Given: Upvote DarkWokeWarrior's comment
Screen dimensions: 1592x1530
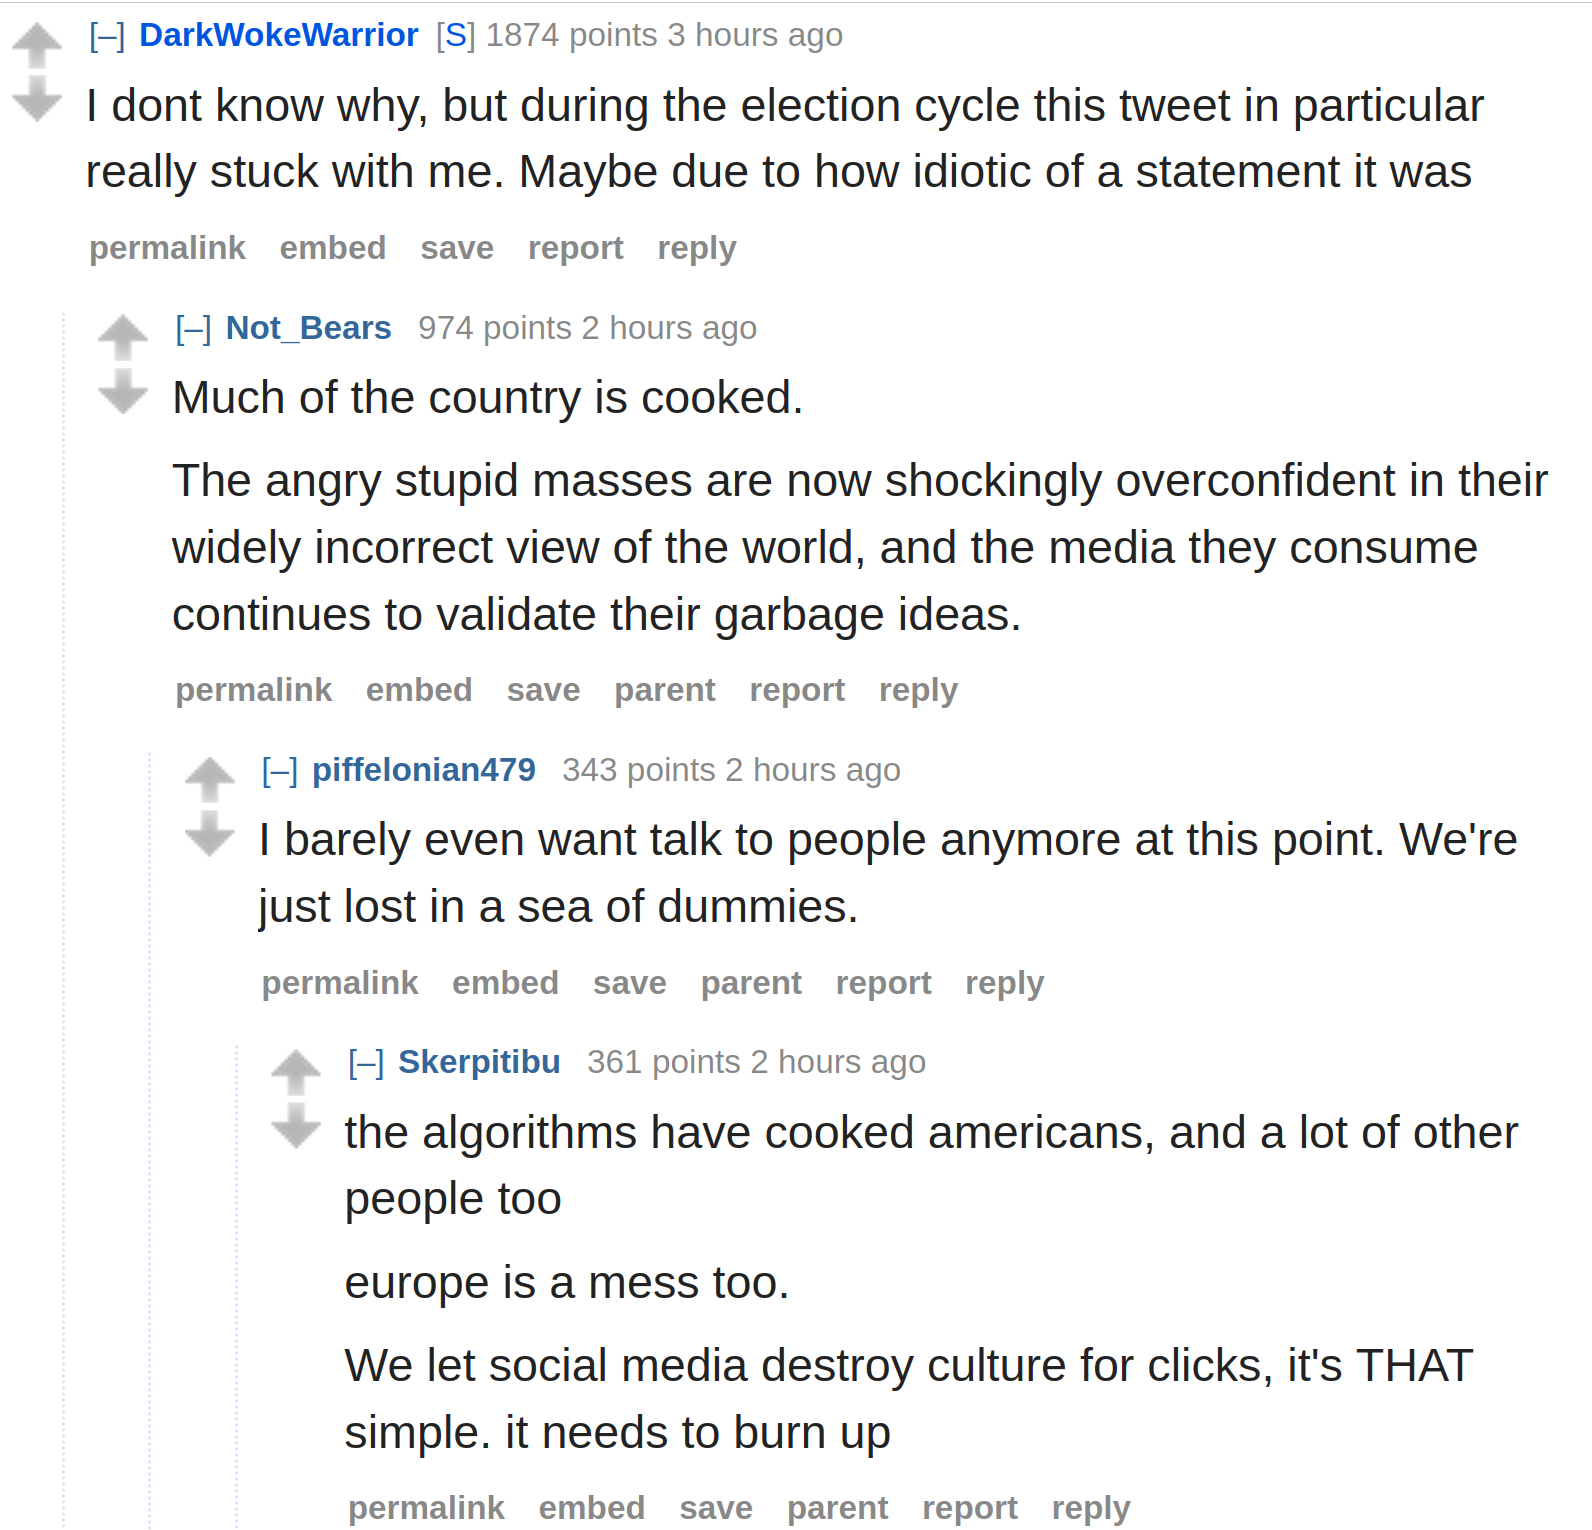Looking at the screenshot, I should pos(37,46).
